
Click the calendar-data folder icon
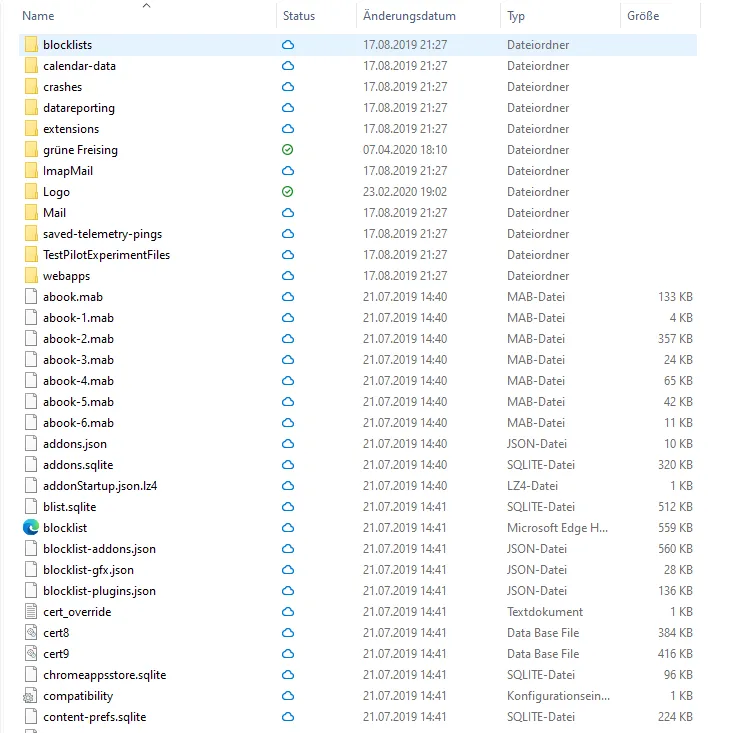[x=31, y=66]
